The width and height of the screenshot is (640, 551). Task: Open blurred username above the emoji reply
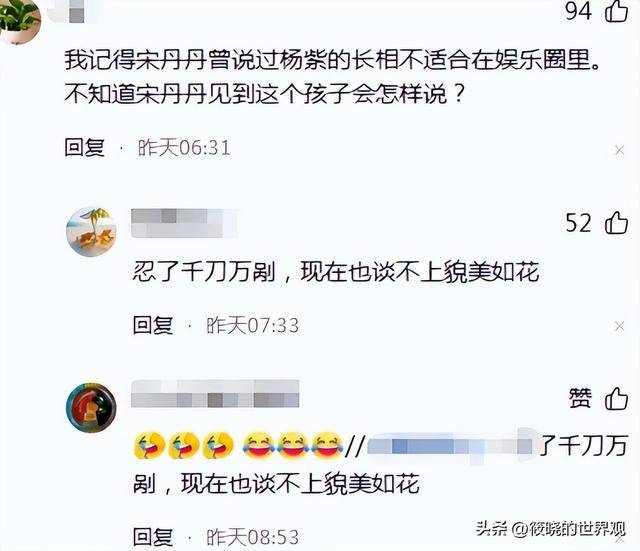[215, 393]
